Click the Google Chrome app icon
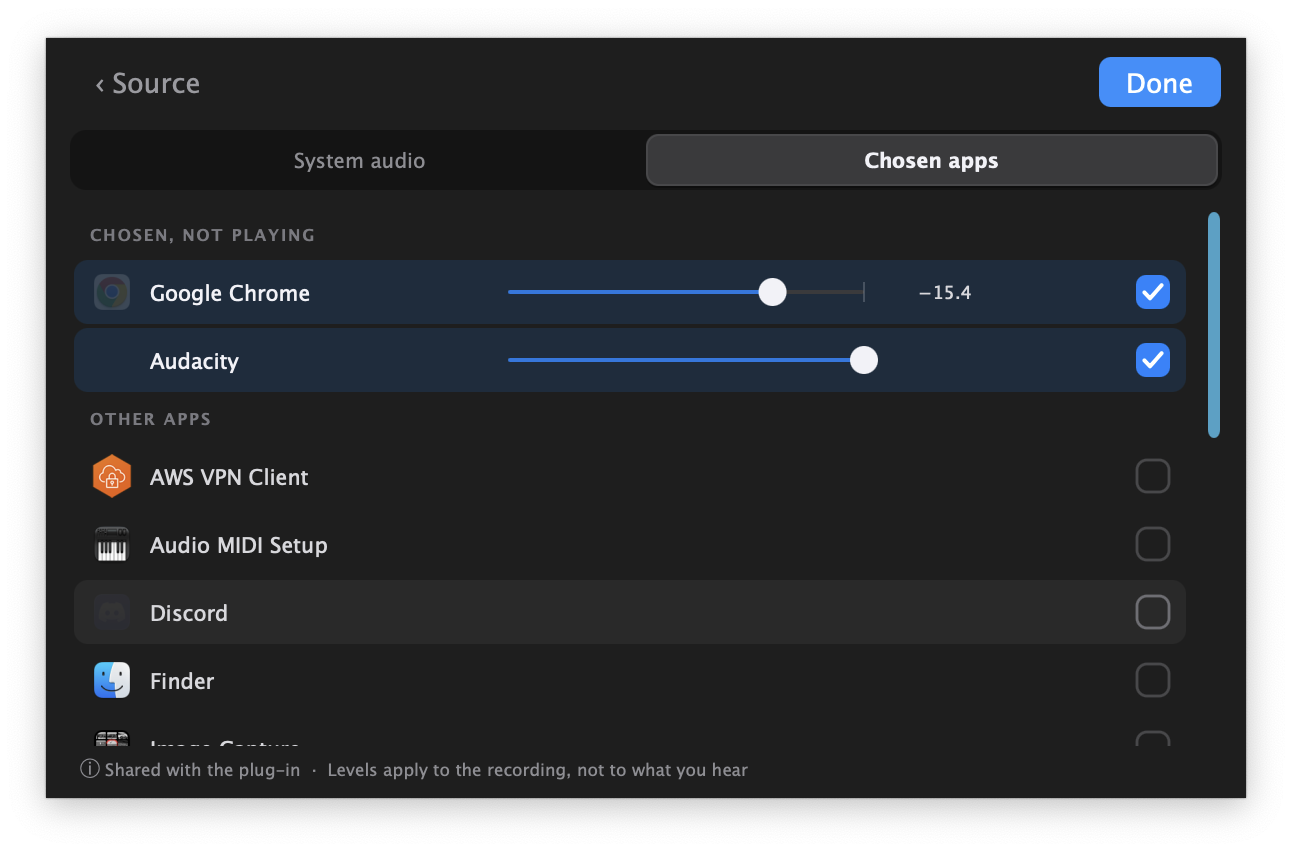 [112, 293]
